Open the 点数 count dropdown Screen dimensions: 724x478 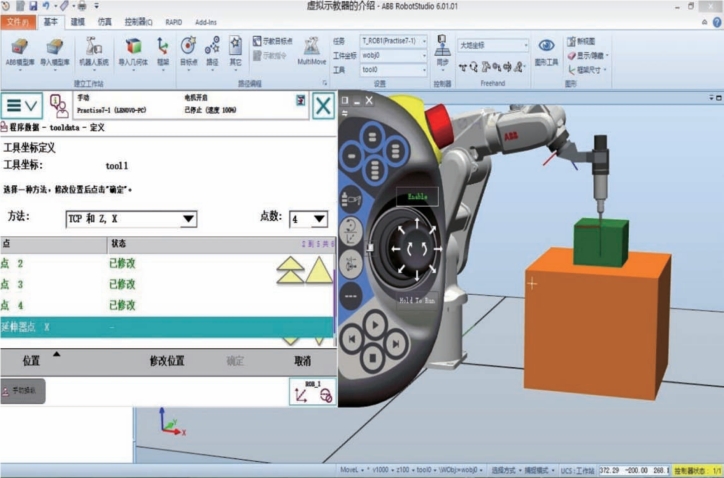tap(308, 219)
